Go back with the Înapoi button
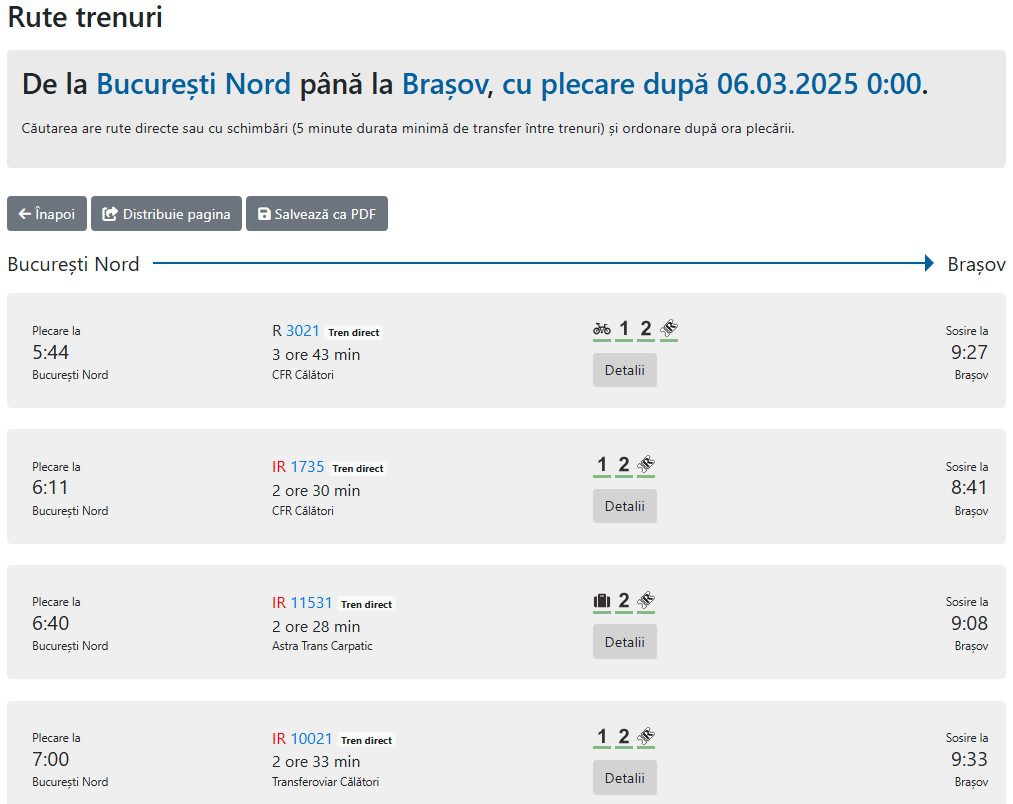The height and width of the screenshot is (804, 1013). (47, 213)
